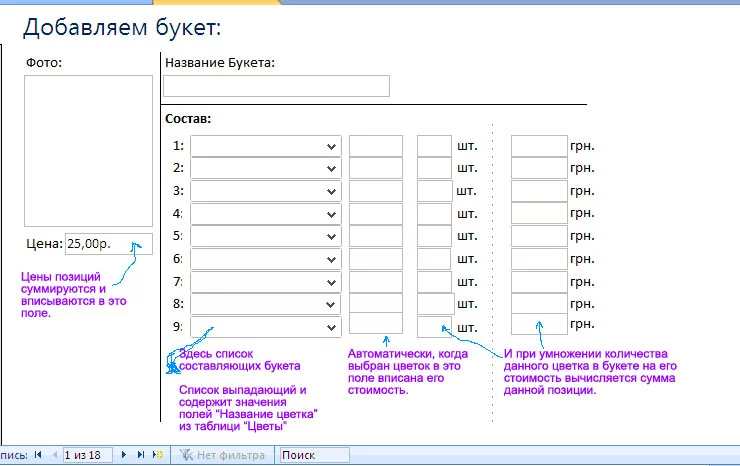Screen dimensions: 740x466
Task: Focus the 'шт.' quantity field in row 9
Action: tap(434, 327)
